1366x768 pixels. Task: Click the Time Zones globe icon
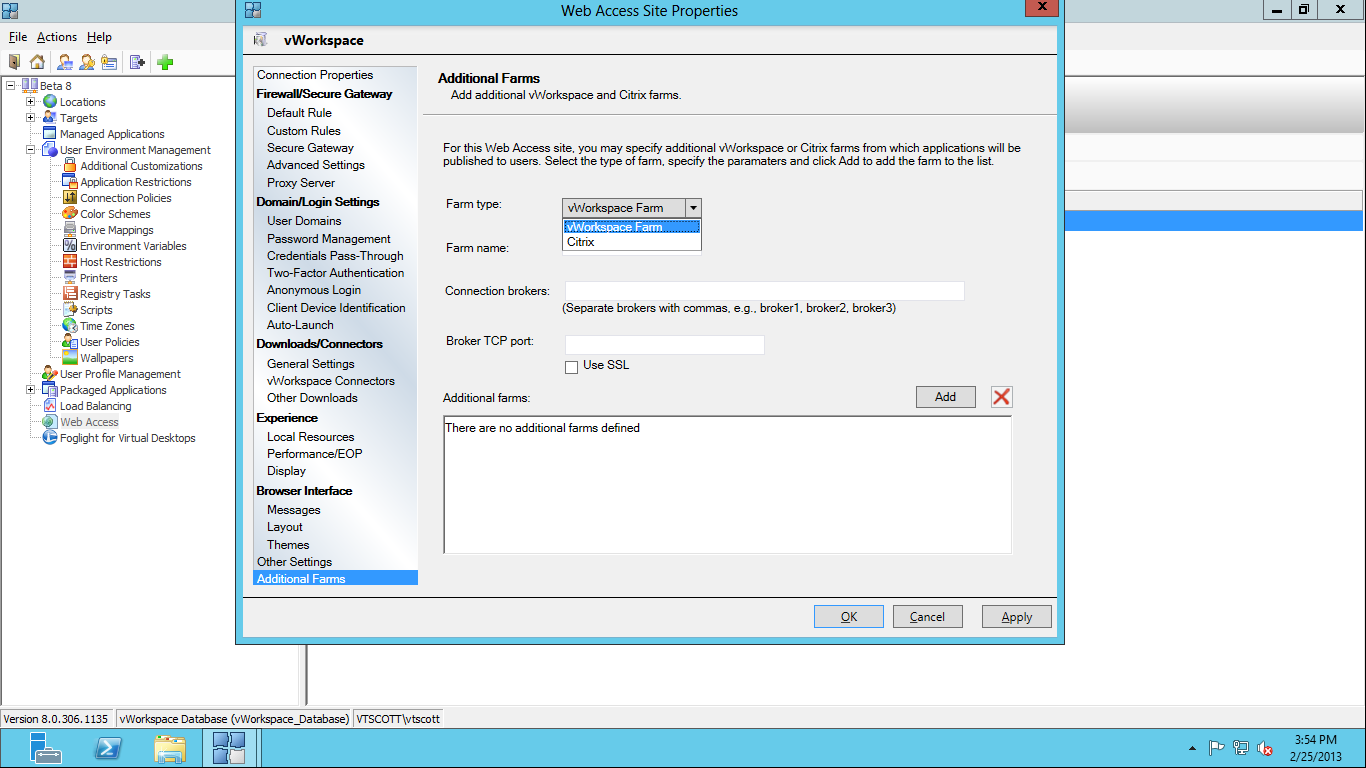(x=70, y=326)
